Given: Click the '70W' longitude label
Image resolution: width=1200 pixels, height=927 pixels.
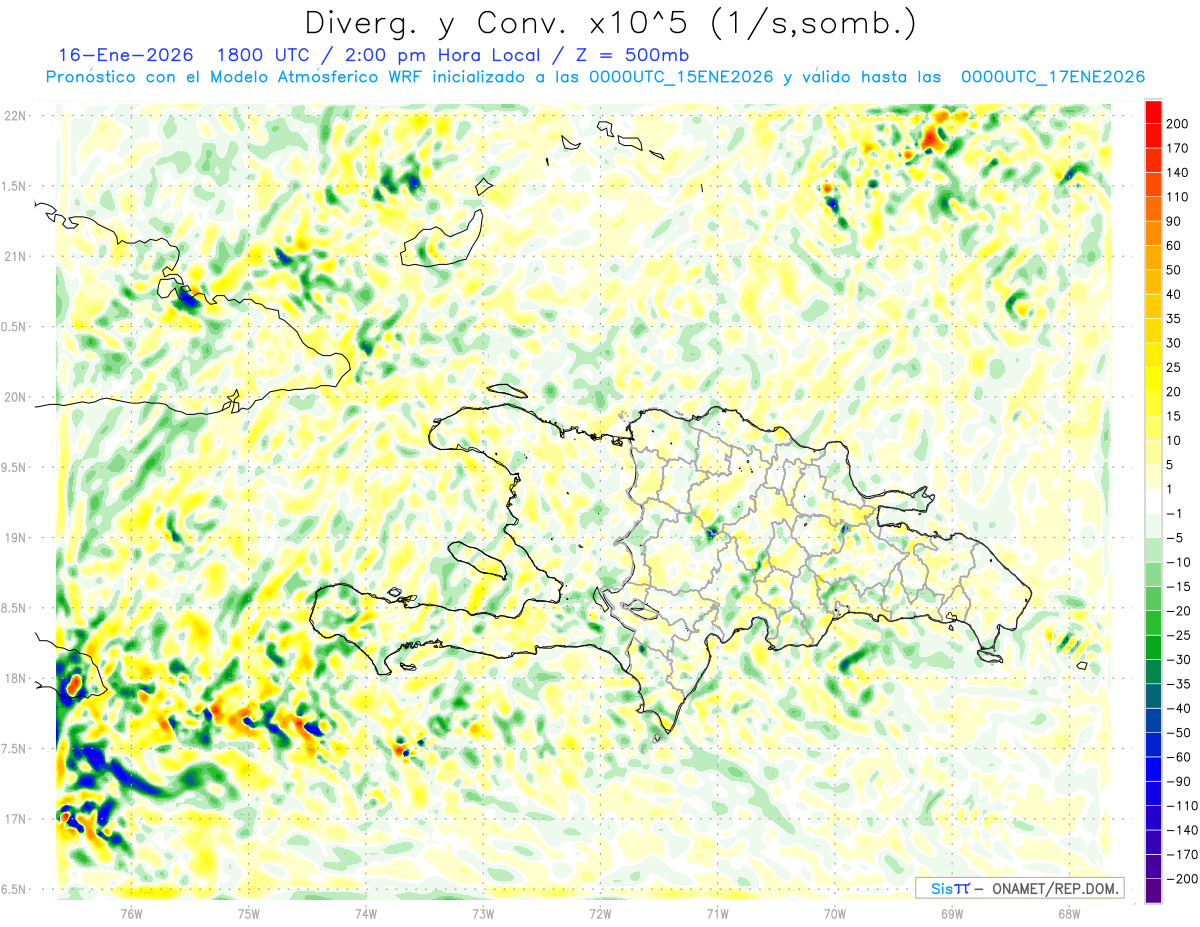Looking at the screenshot, I should click(x=834, y=913).
